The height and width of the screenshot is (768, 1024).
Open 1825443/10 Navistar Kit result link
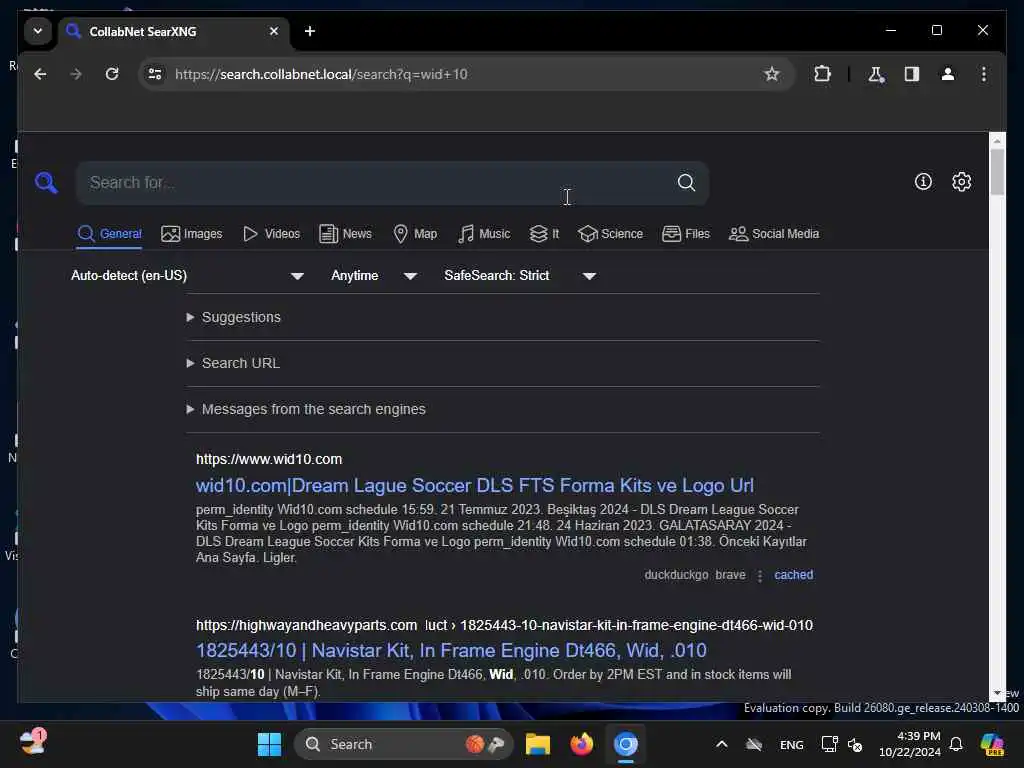tap(451, 650)
